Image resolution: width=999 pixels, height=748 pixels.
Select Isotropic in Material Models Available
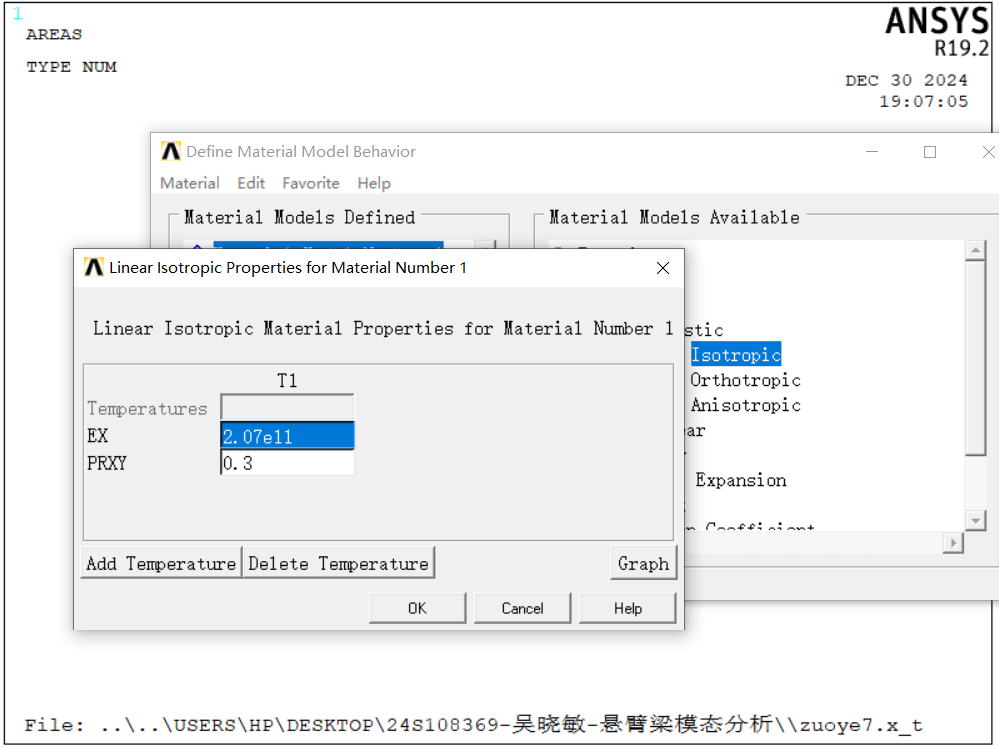click(x=736, y=355)
